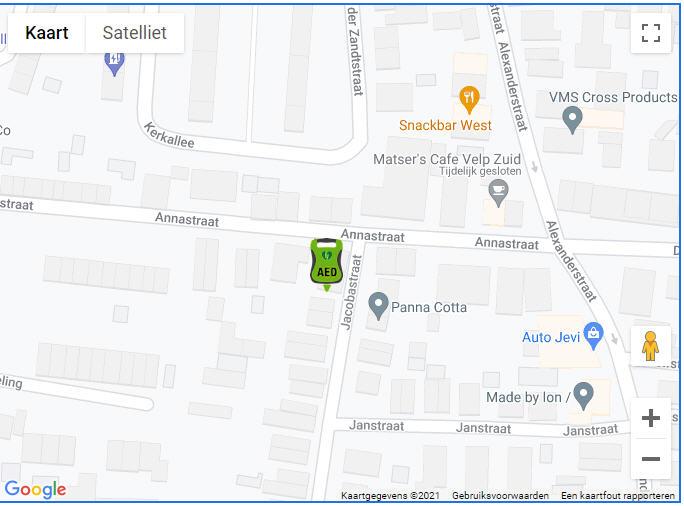Click the EV charging station pin
684x506 pixels.
[x=114, y=64]
